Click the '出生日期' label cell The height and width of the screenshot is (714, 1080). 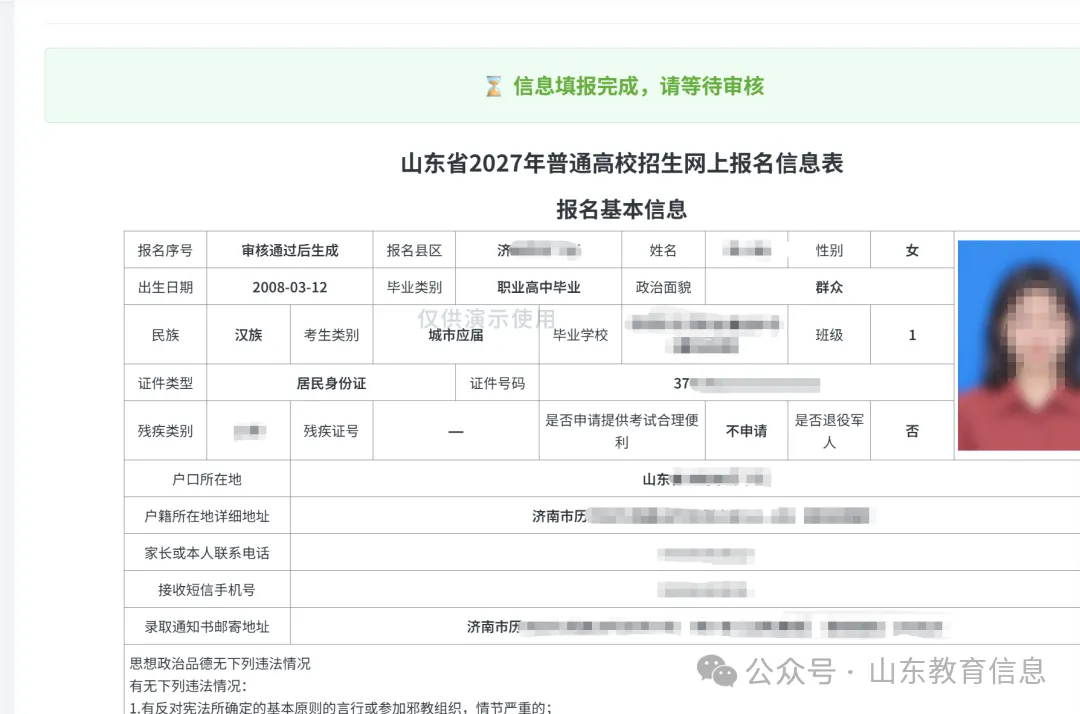[165, 286]
